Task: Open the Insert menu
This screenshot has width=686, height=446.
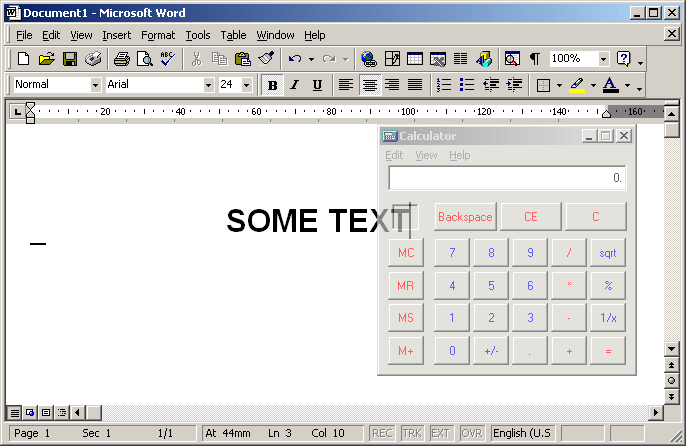Action: click(116, 35)
